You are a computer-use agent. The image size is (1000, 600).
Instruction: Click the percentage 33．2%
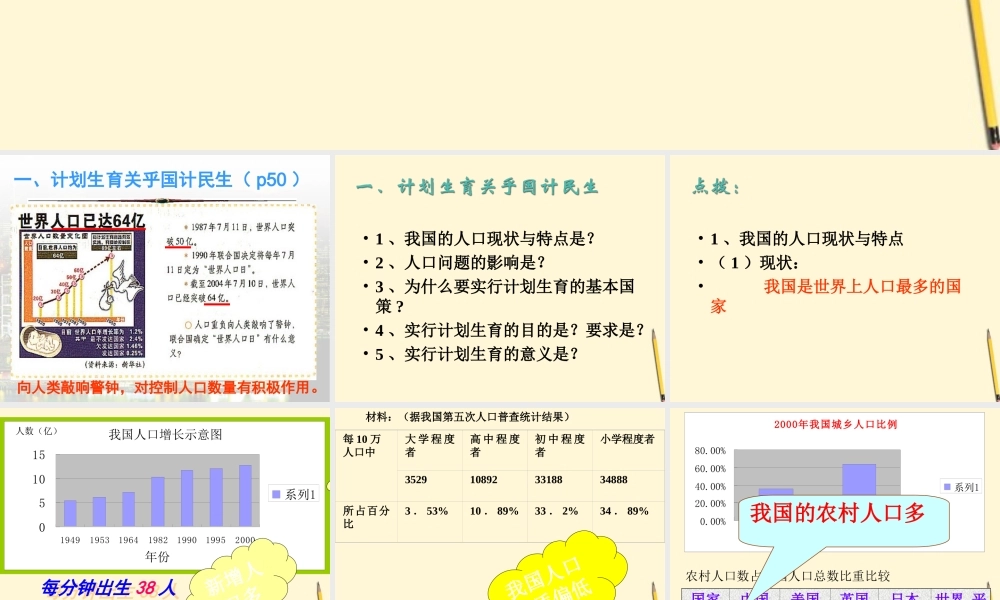pos(557,511)
